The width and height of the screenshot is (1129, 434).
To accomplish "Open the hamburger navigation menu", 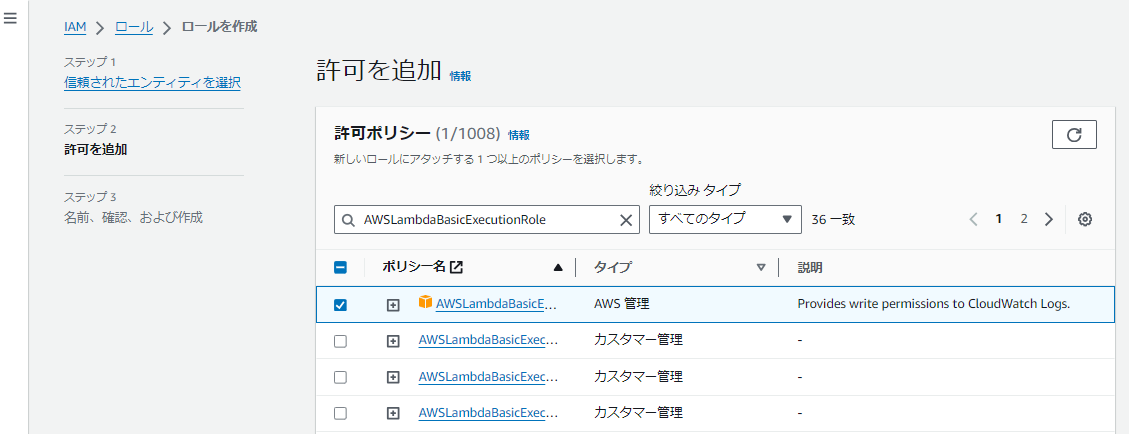I will 10,19.
